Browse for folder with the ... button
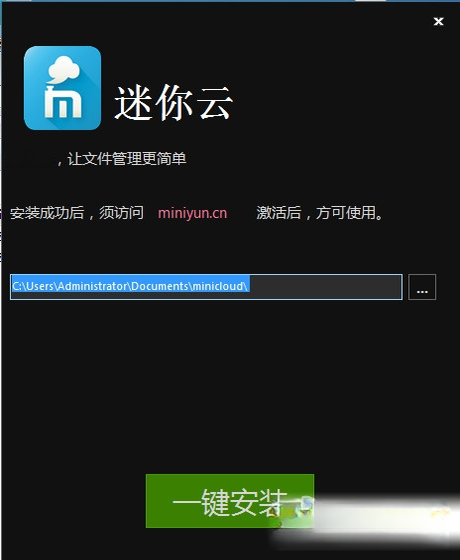Screen dimensions: 460x560 point(422,287)
